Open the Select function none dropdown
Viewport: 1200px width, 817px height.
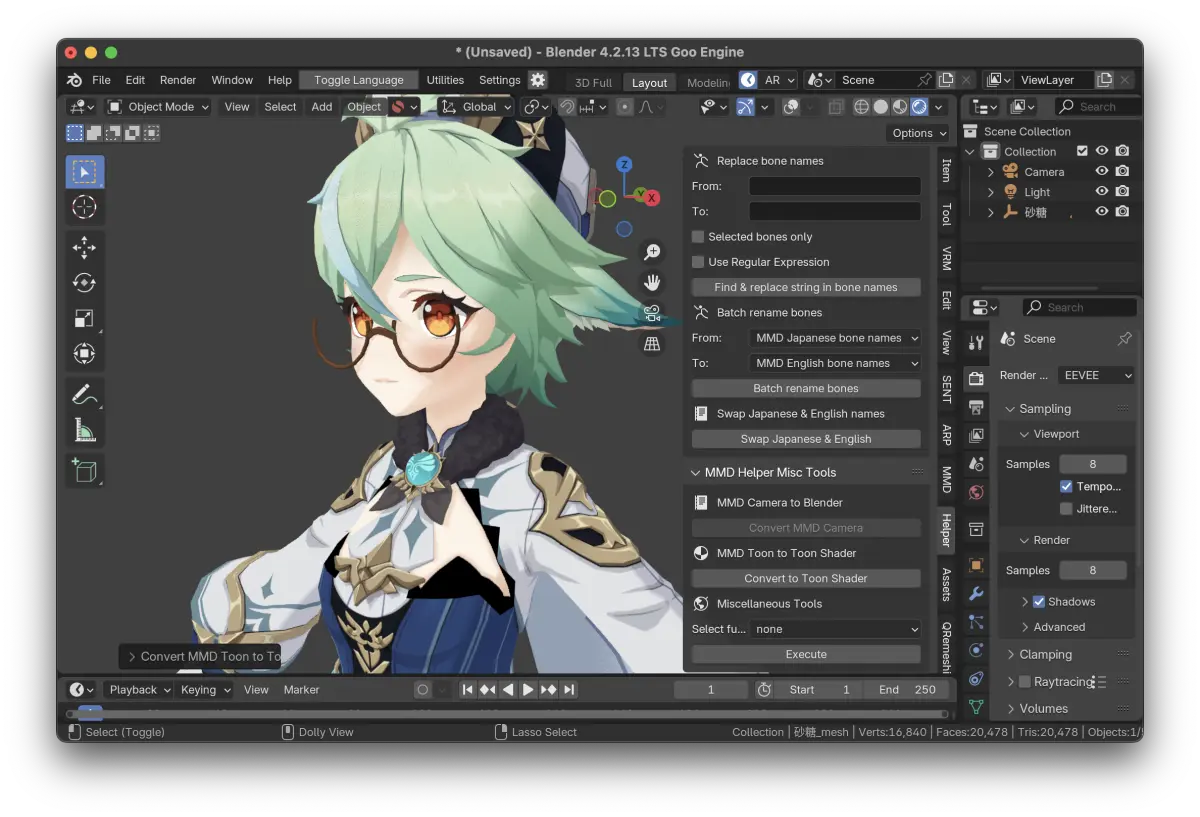(x=835, y=629)
